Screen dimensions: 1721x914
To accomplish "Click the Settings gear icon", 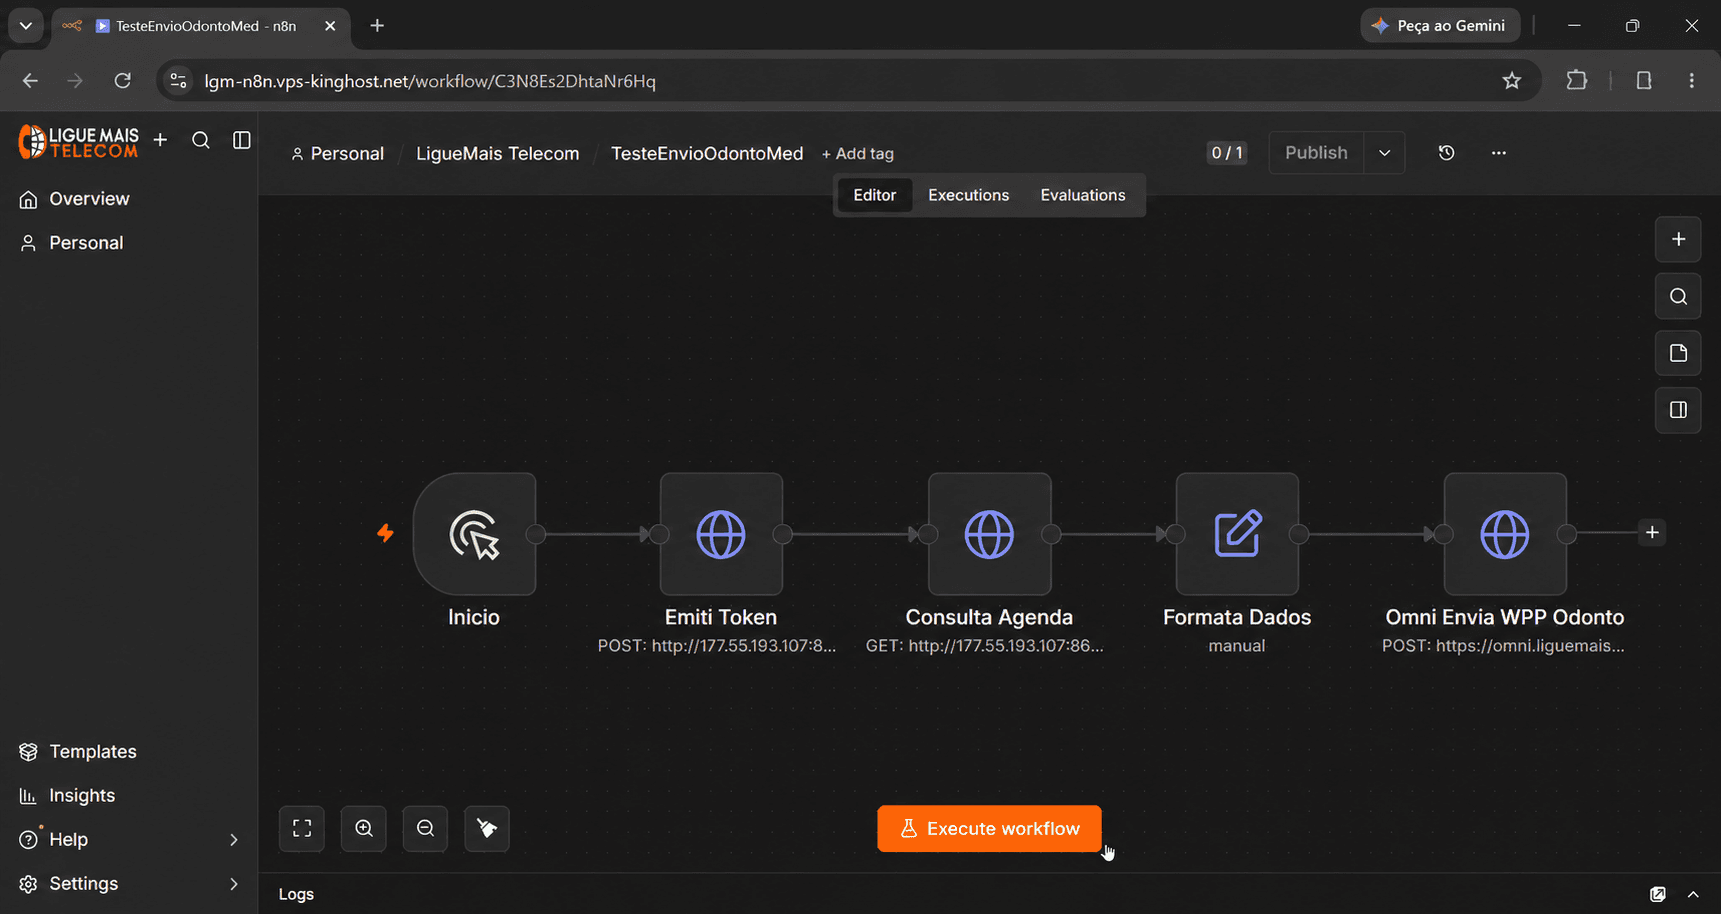I will 28,884.
